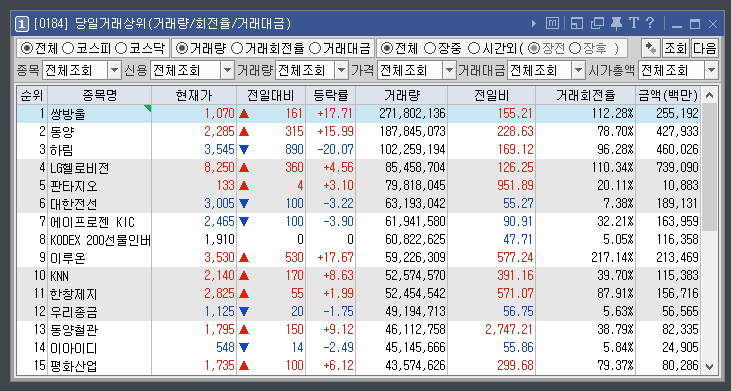
Task: Click the window layout icon in title bar
Action: tap(577, 23)
